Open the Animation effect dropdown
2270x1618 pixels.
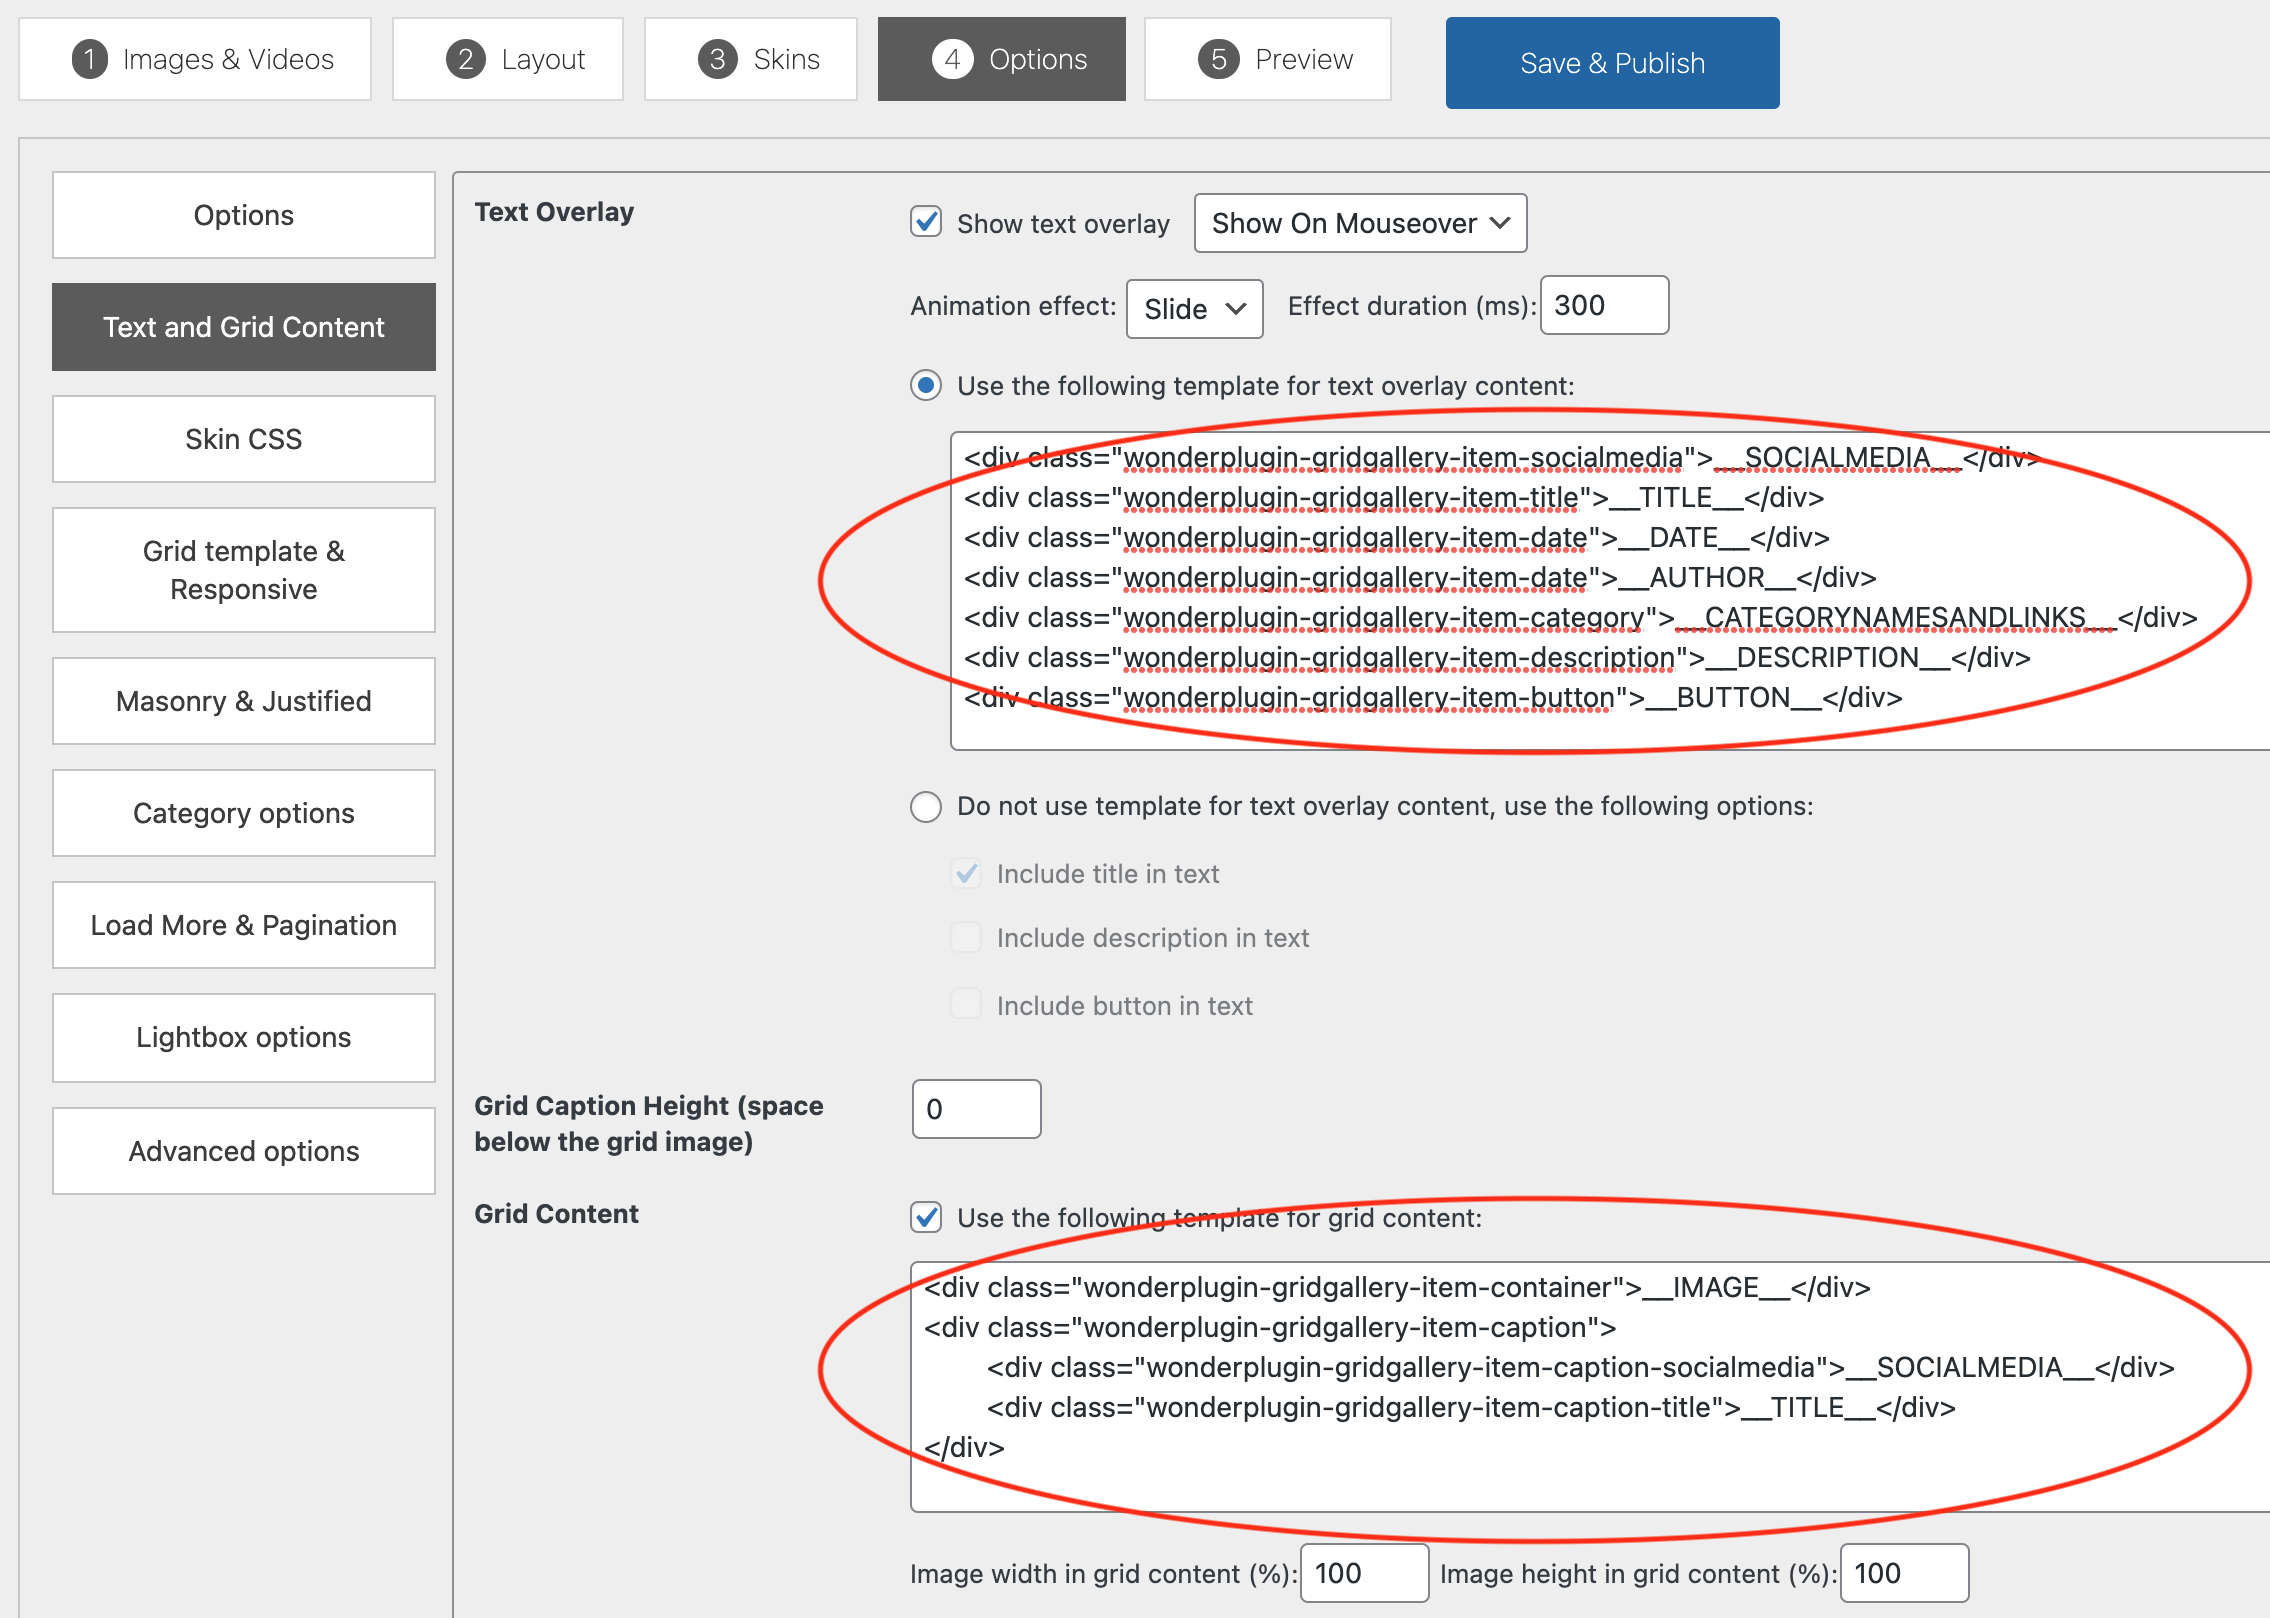tap(1193, 308)
